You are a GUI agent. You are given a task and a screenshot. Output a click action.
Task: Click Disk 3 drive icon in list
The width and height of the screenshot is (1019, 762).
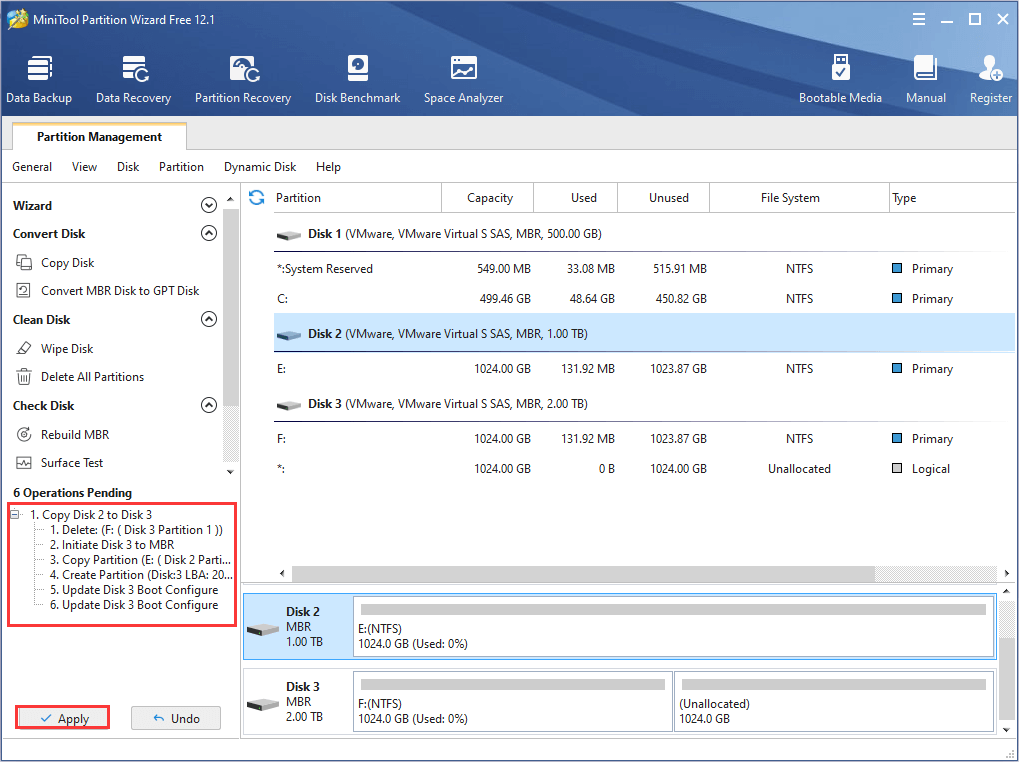289,405
